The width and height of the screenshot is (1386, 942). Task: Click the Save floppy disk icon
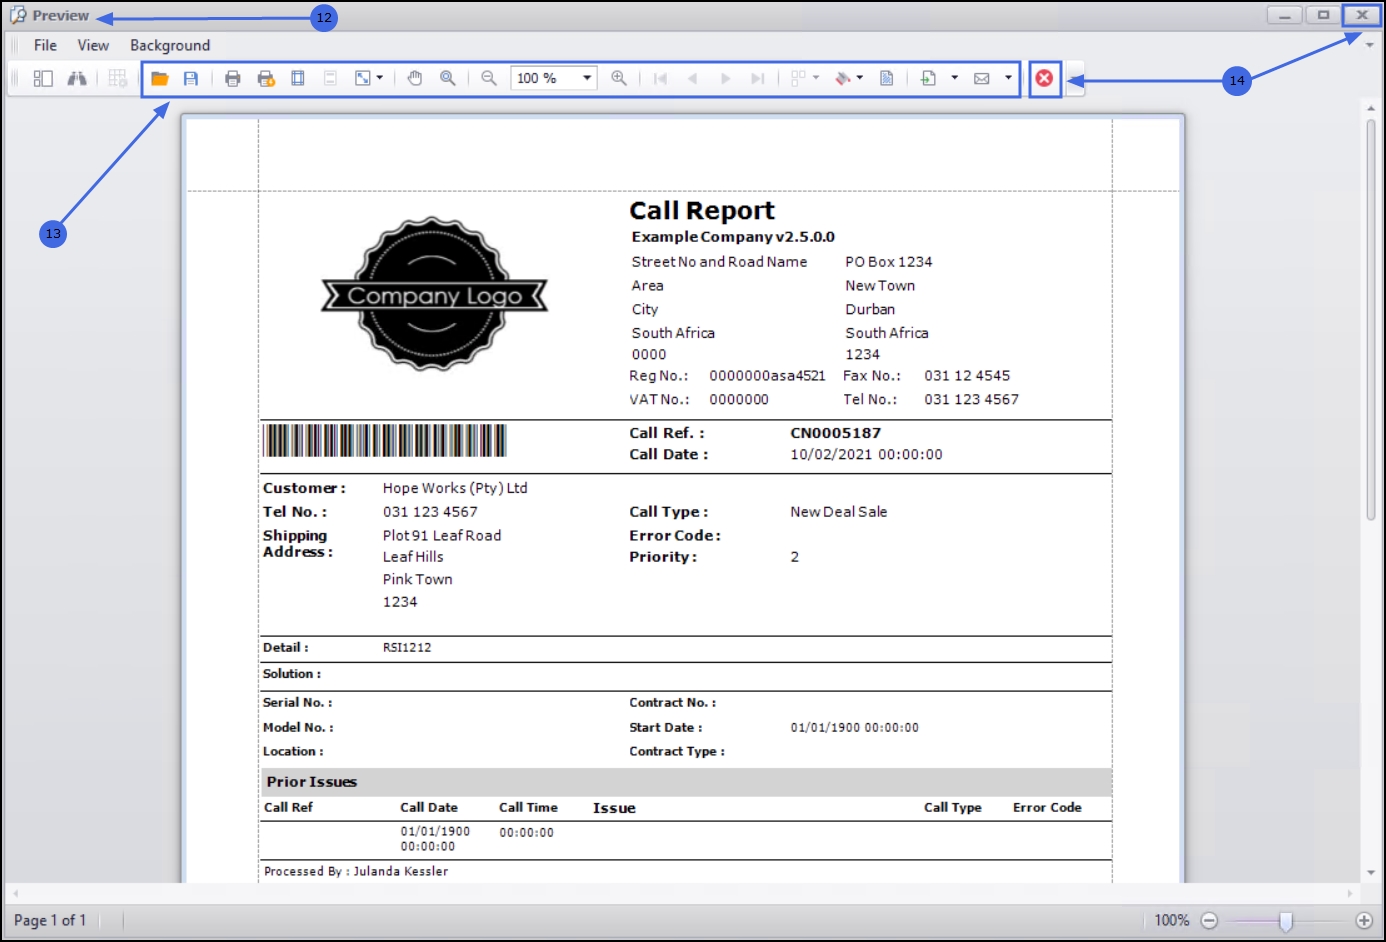point(191,78)
